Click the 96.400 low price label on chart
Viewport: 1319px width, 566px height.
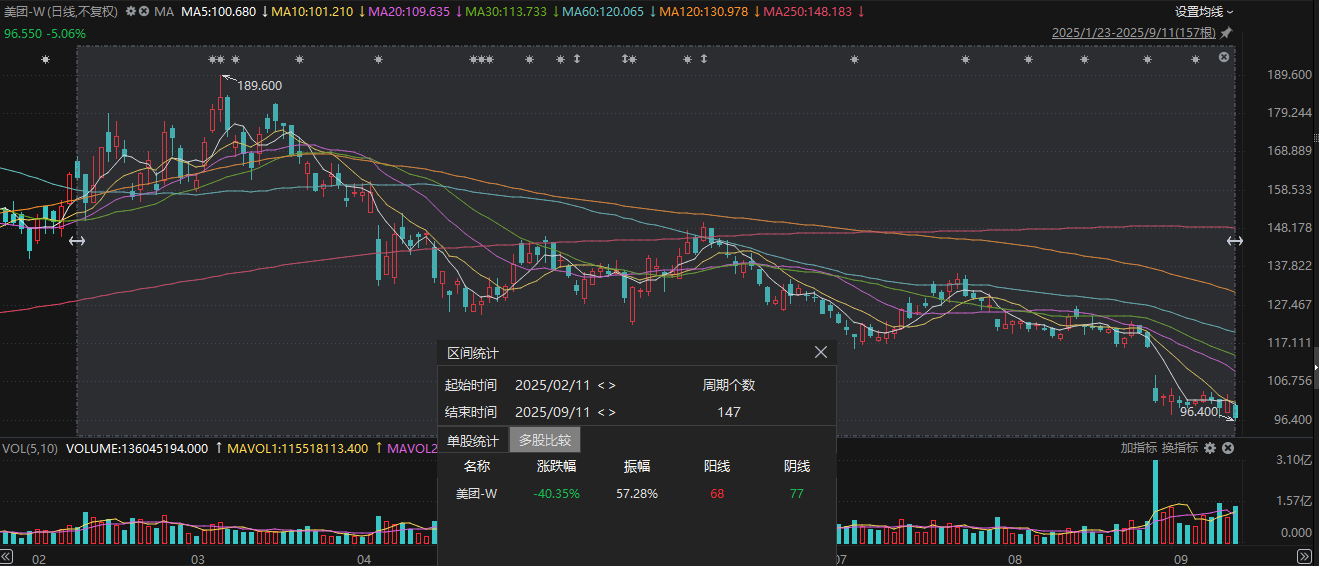(x=1199, y=411)
